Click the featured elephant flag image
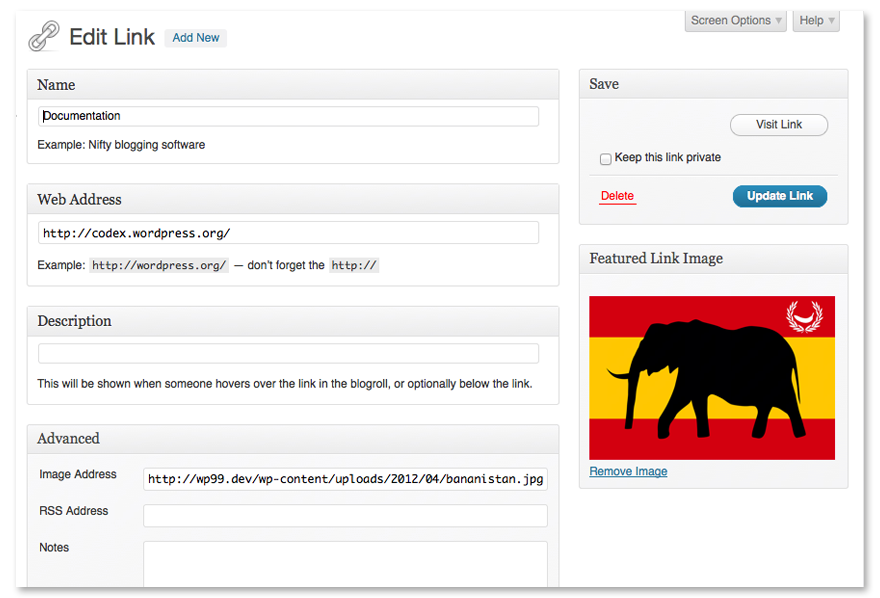The width and height of the screenshot is (880, 598). tap(712, 378)
